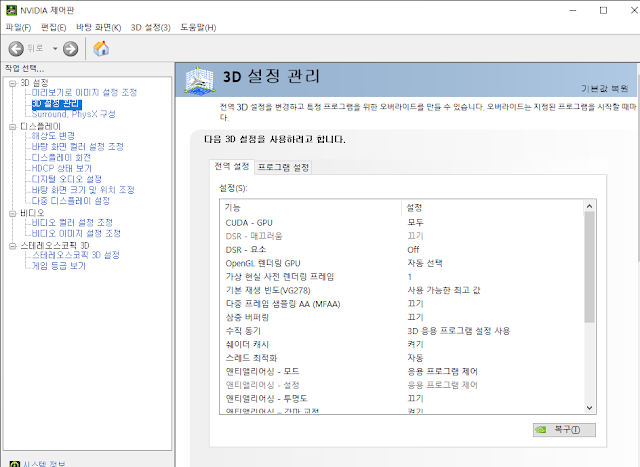Minimize the NVIDIA 제어판 window
The width and height of the screenshot is (640, 467).
coord(573,10)
